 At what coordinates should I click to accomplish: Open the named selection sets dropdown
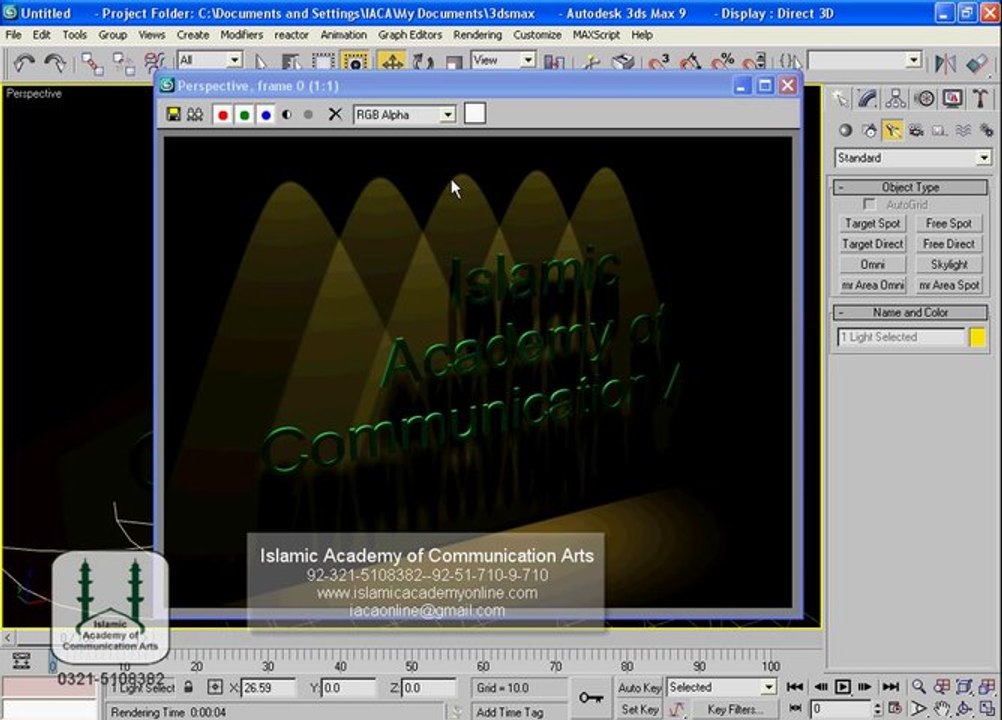(865, 61)
